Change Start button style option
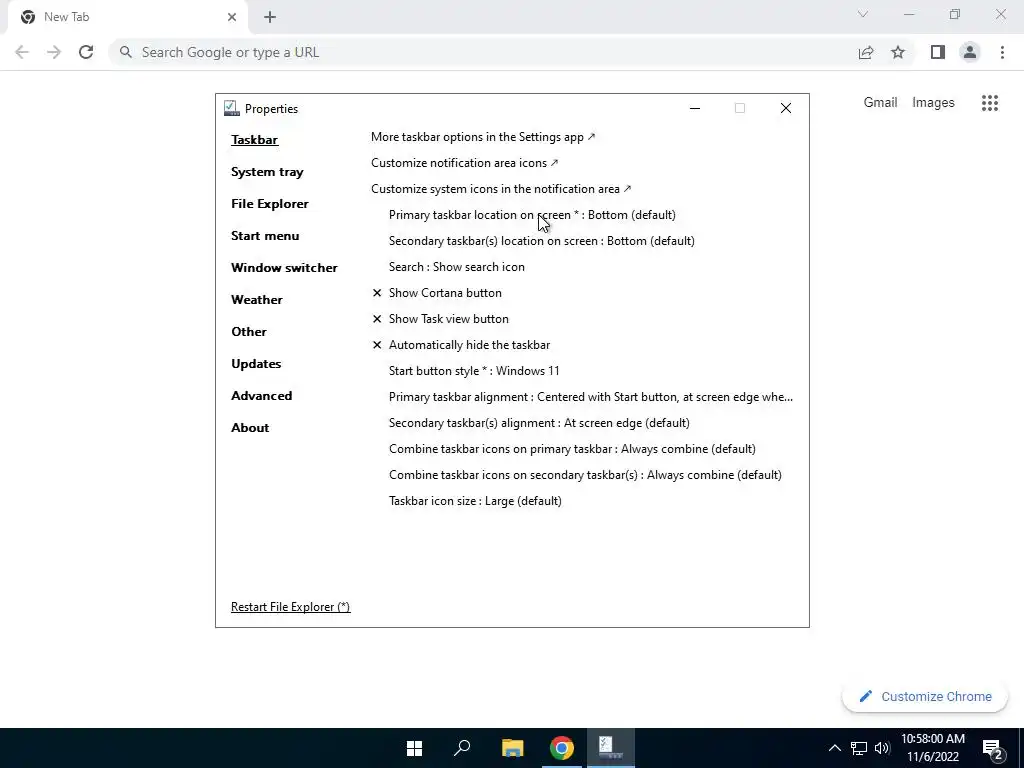Screen dimensions: 1024x768 tap(474, 371)
